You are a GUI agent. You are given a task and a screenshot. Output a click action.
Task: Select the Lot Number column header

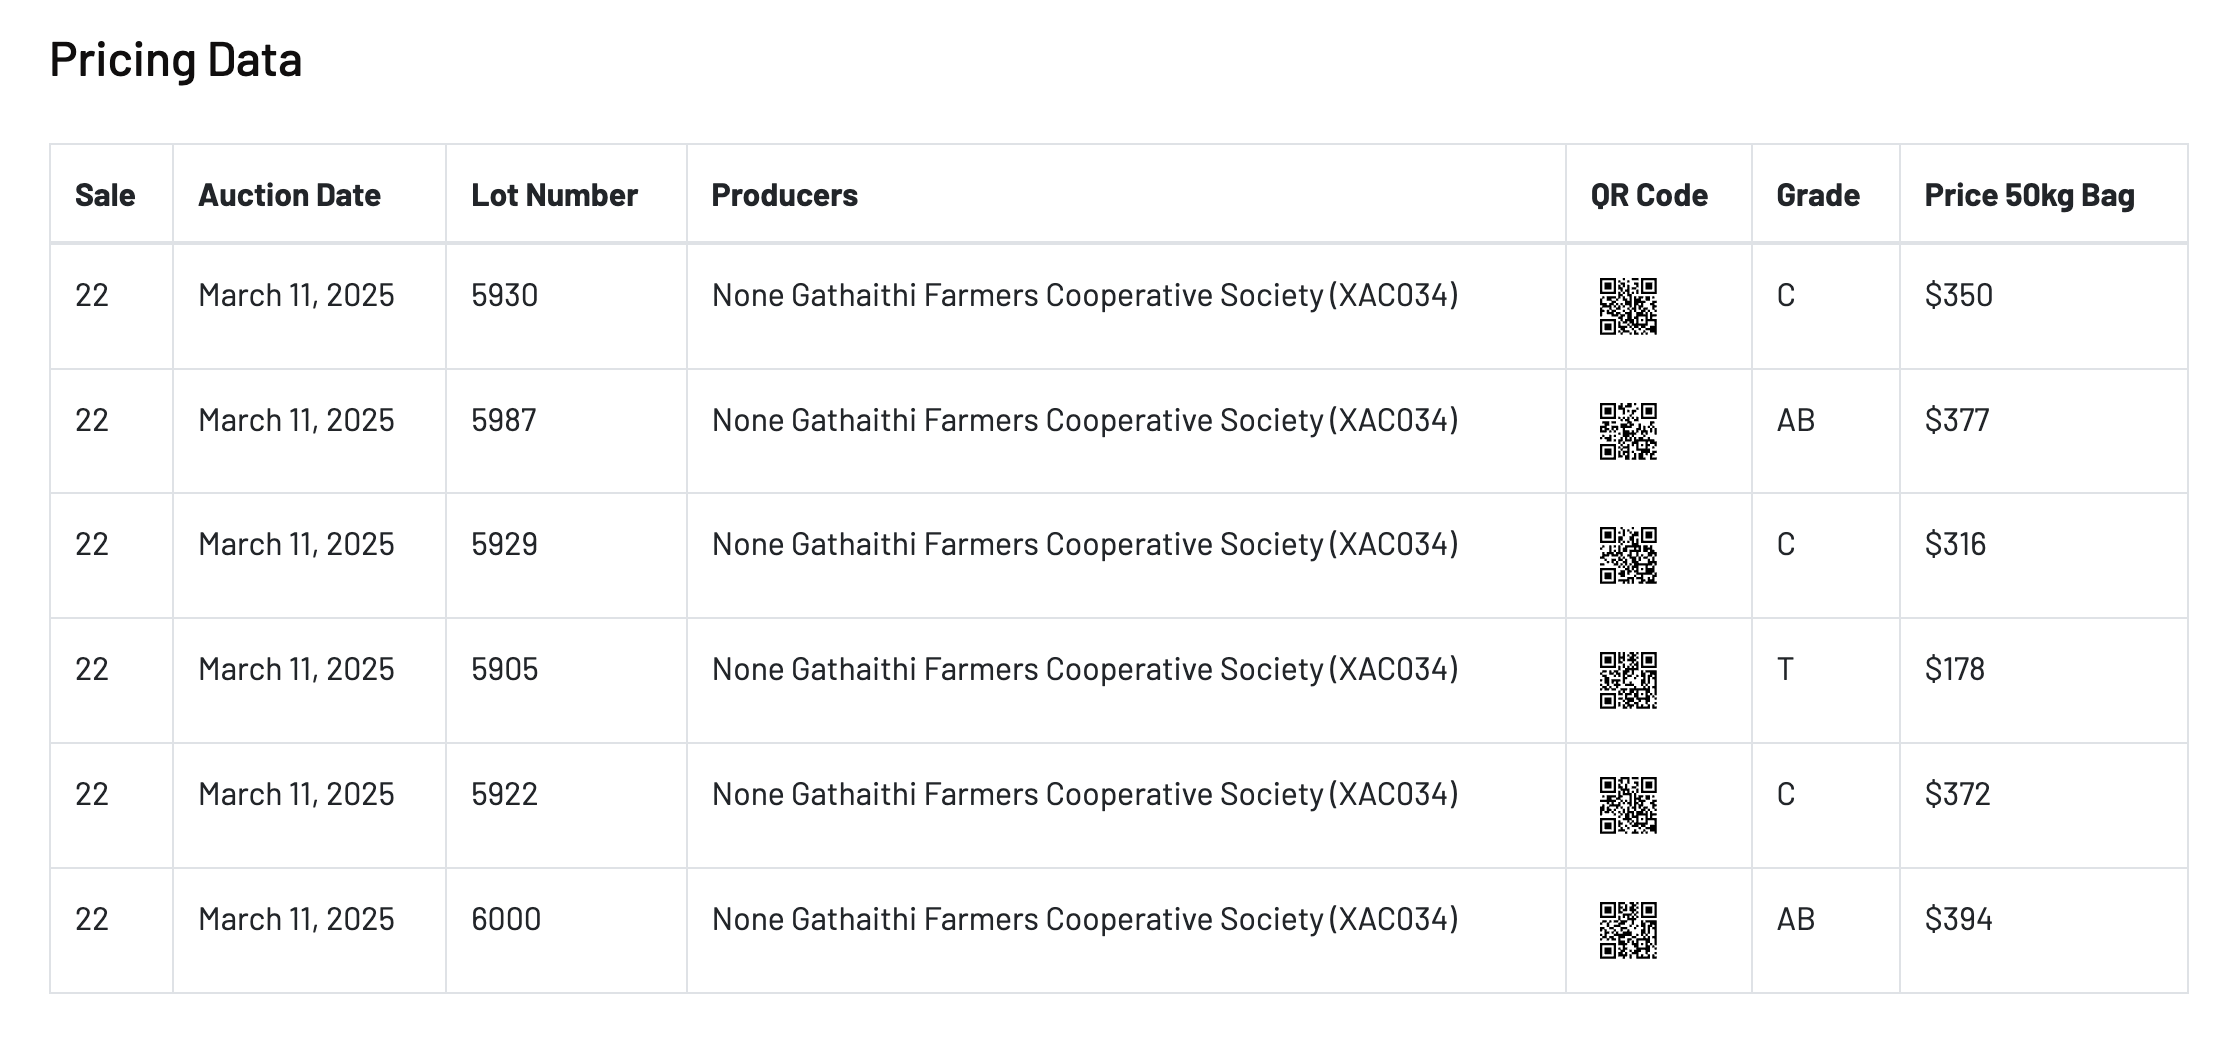(554, 195)
